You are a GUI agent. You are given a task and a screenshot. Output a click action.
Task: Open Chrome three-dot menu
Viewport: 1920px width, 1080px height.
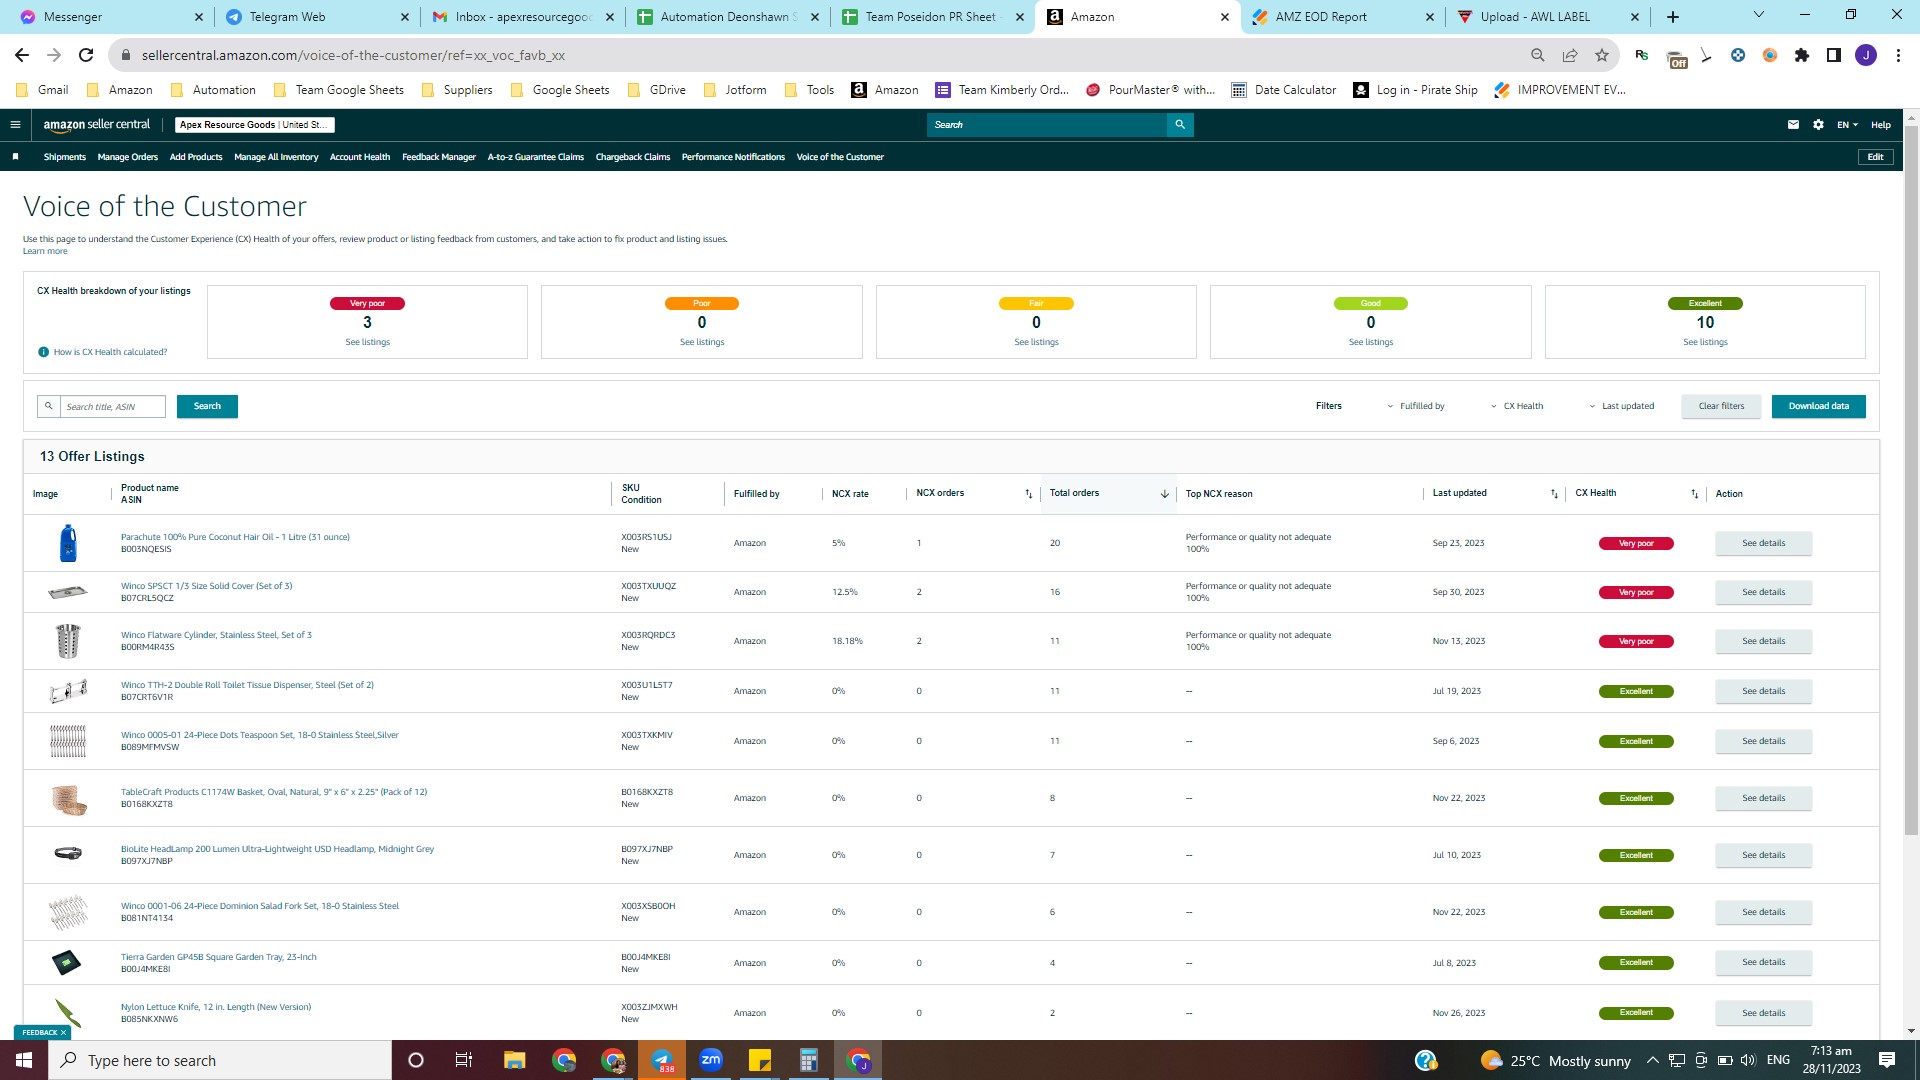coord(1898,55)
